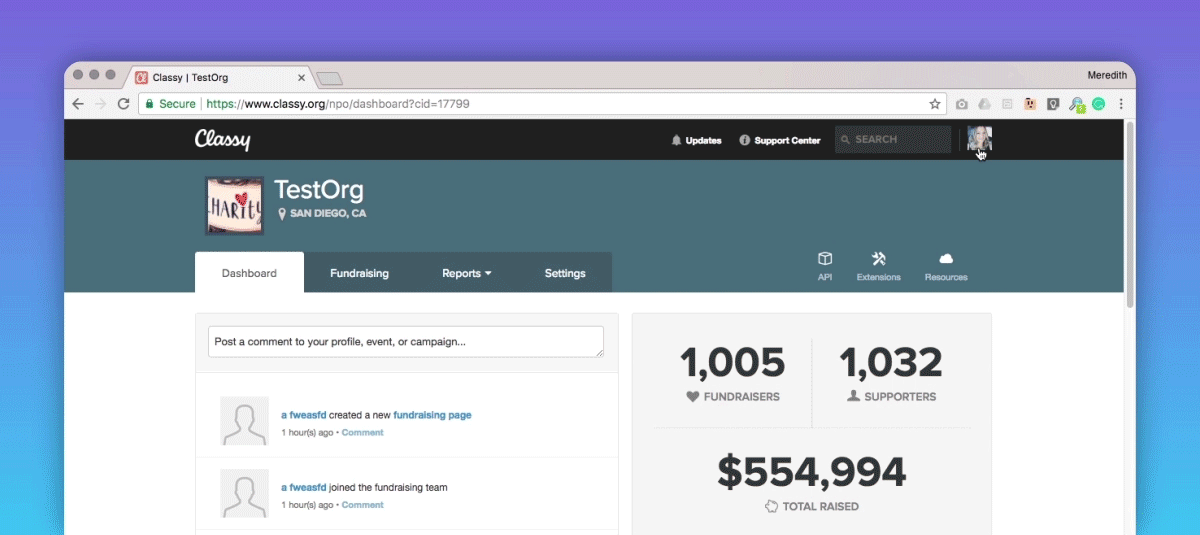
Task: Bookmark page with the star icon
Action: point(935,104)
